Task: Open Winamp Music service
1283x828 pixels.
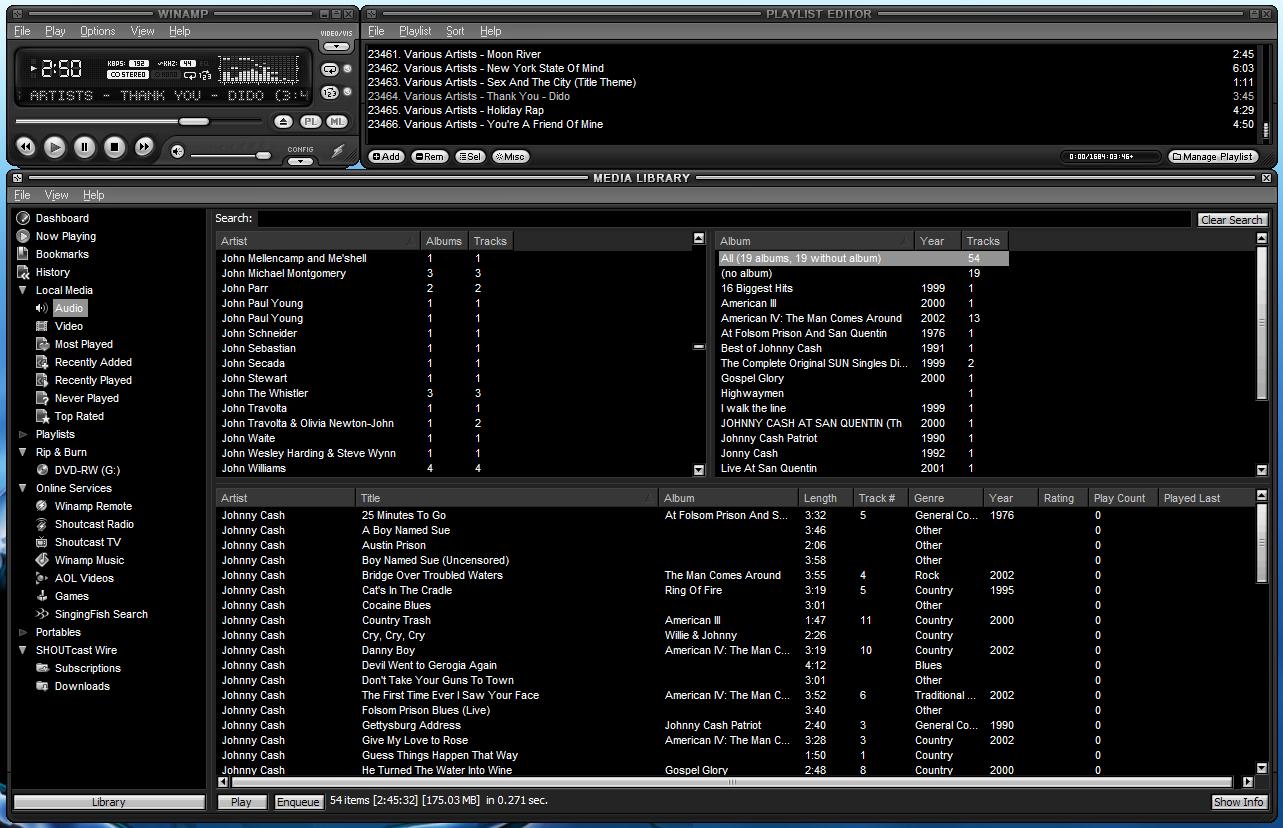Action: [x=89, y=560]
